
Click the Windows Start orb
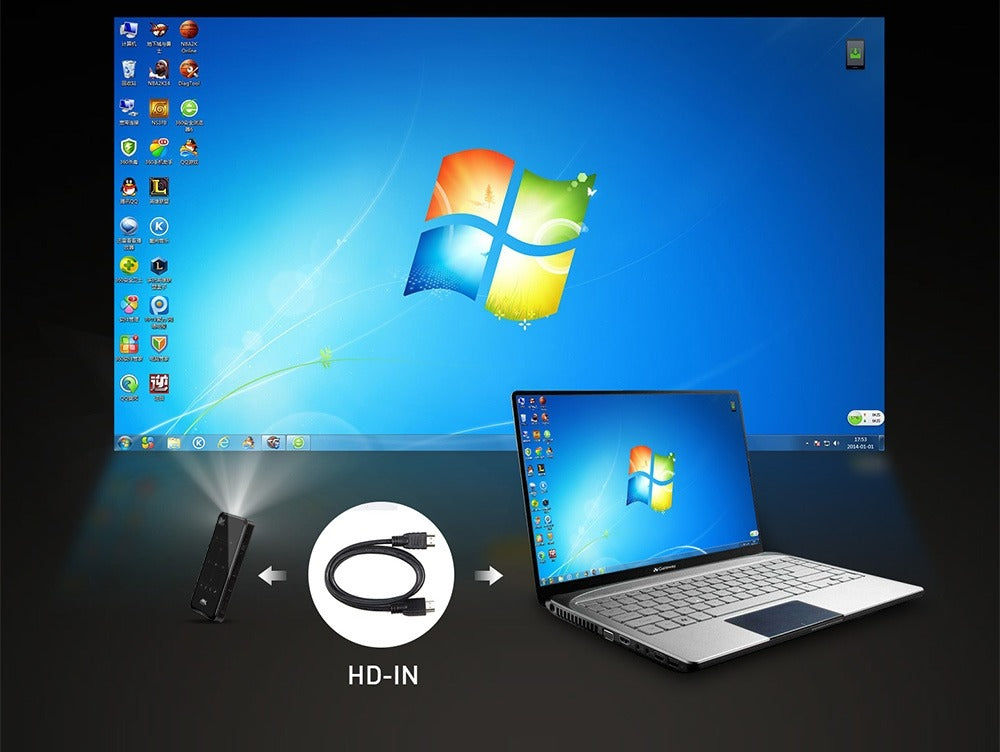pyautogui.click(x=125, y=443)
